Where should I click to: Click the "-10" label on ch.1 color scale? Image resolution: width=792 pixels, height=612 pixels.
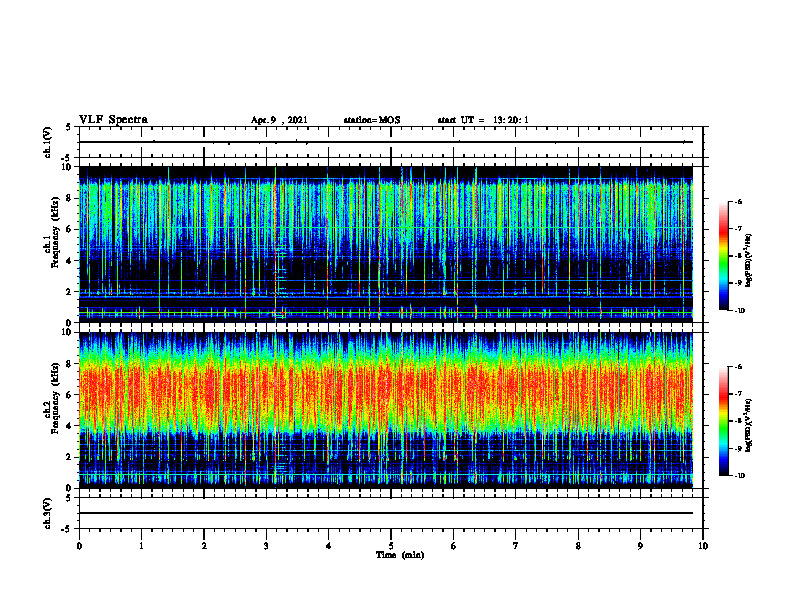740,311
